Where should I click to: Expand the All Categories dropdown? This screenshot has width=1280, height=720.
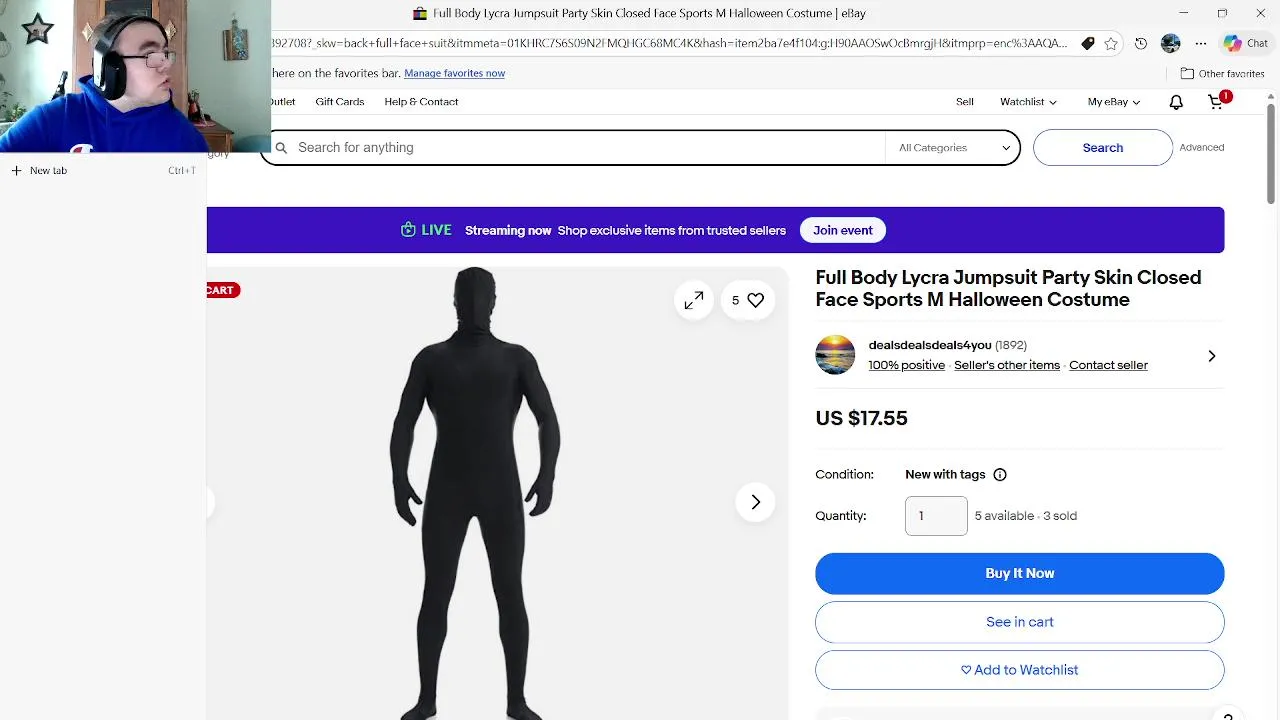953,148
